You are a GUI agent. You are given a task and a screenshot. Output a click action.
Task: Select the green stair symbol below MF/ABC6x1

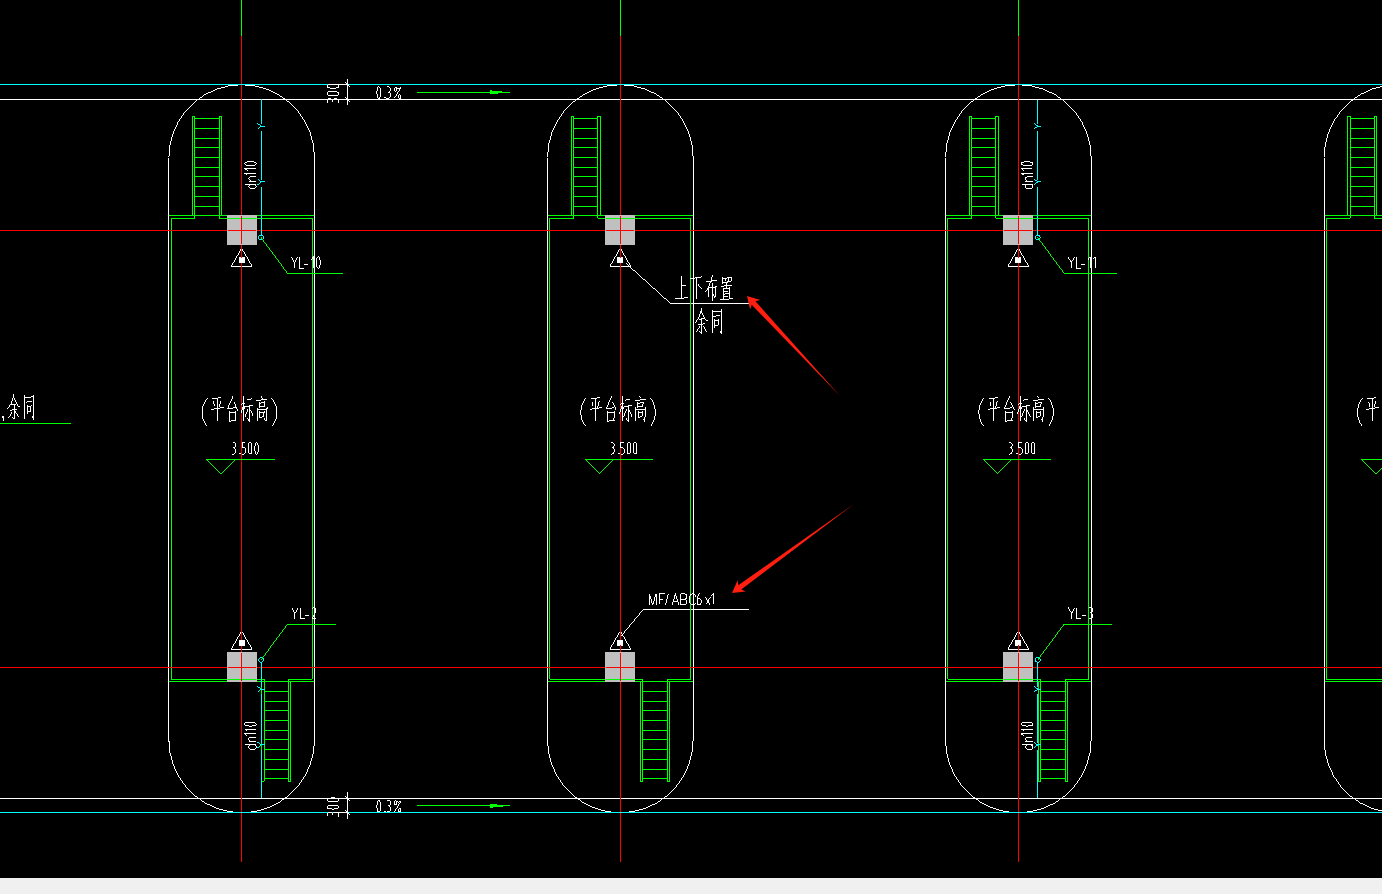[x=655, y=730]
